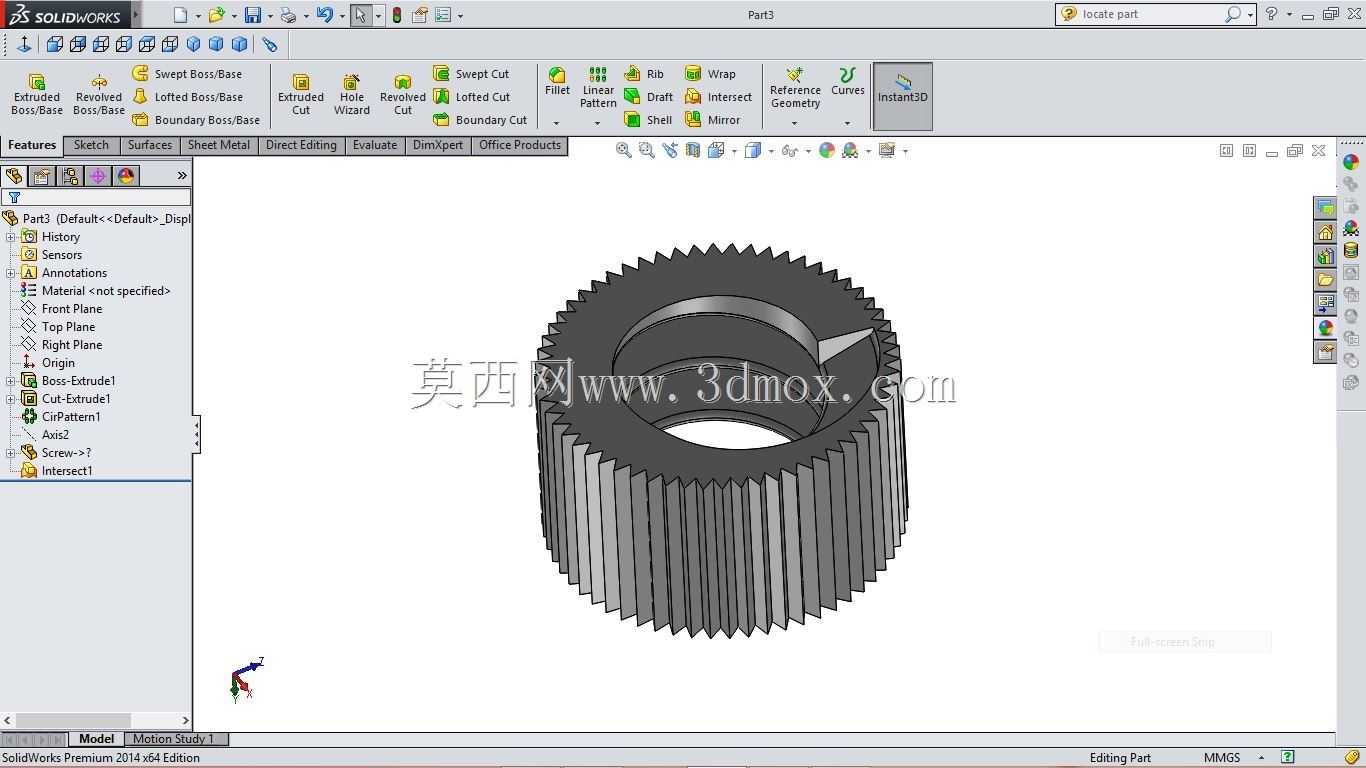Image resolution: width=1366 pixels, height=768 pixels.
Task: Start a Lofted Boss/Base feature
Action: tap(187, 97)
